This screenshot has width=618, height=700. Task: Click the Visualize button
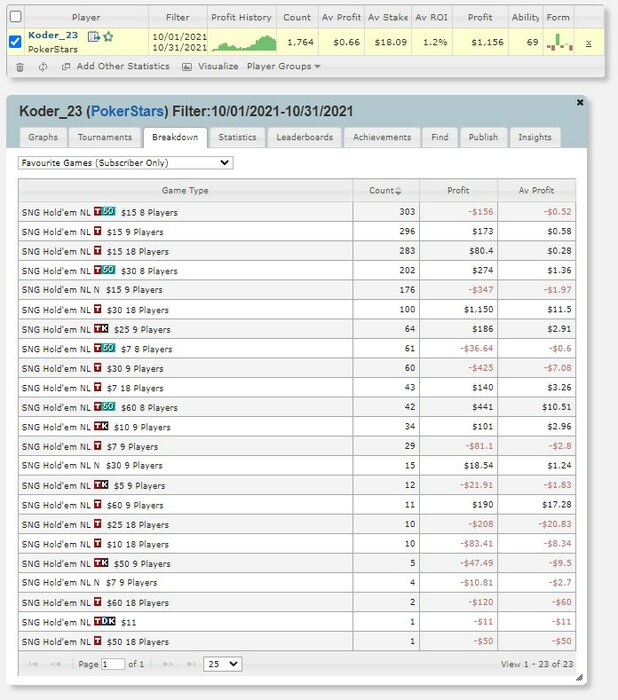210,66
